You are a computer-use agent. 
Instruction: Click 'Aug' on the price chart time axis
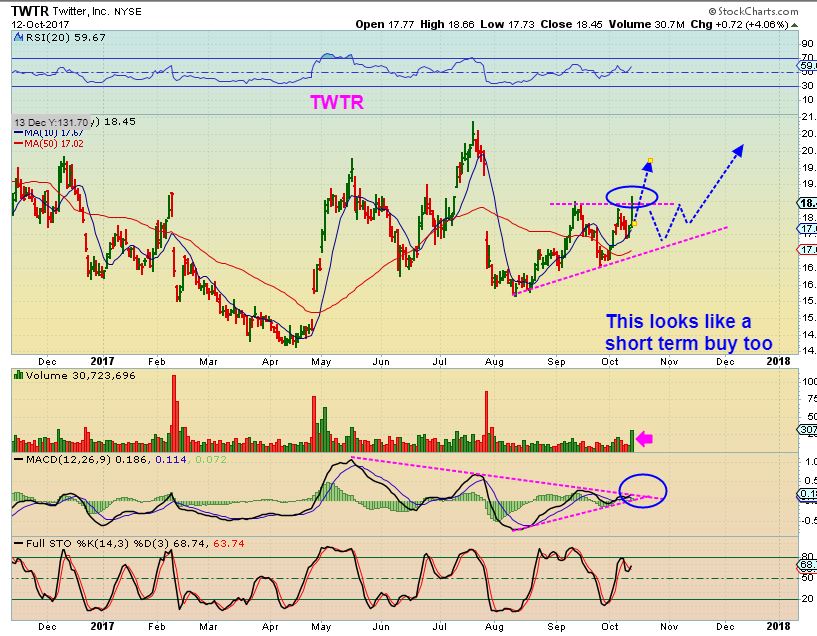click(x=494, y=361)
